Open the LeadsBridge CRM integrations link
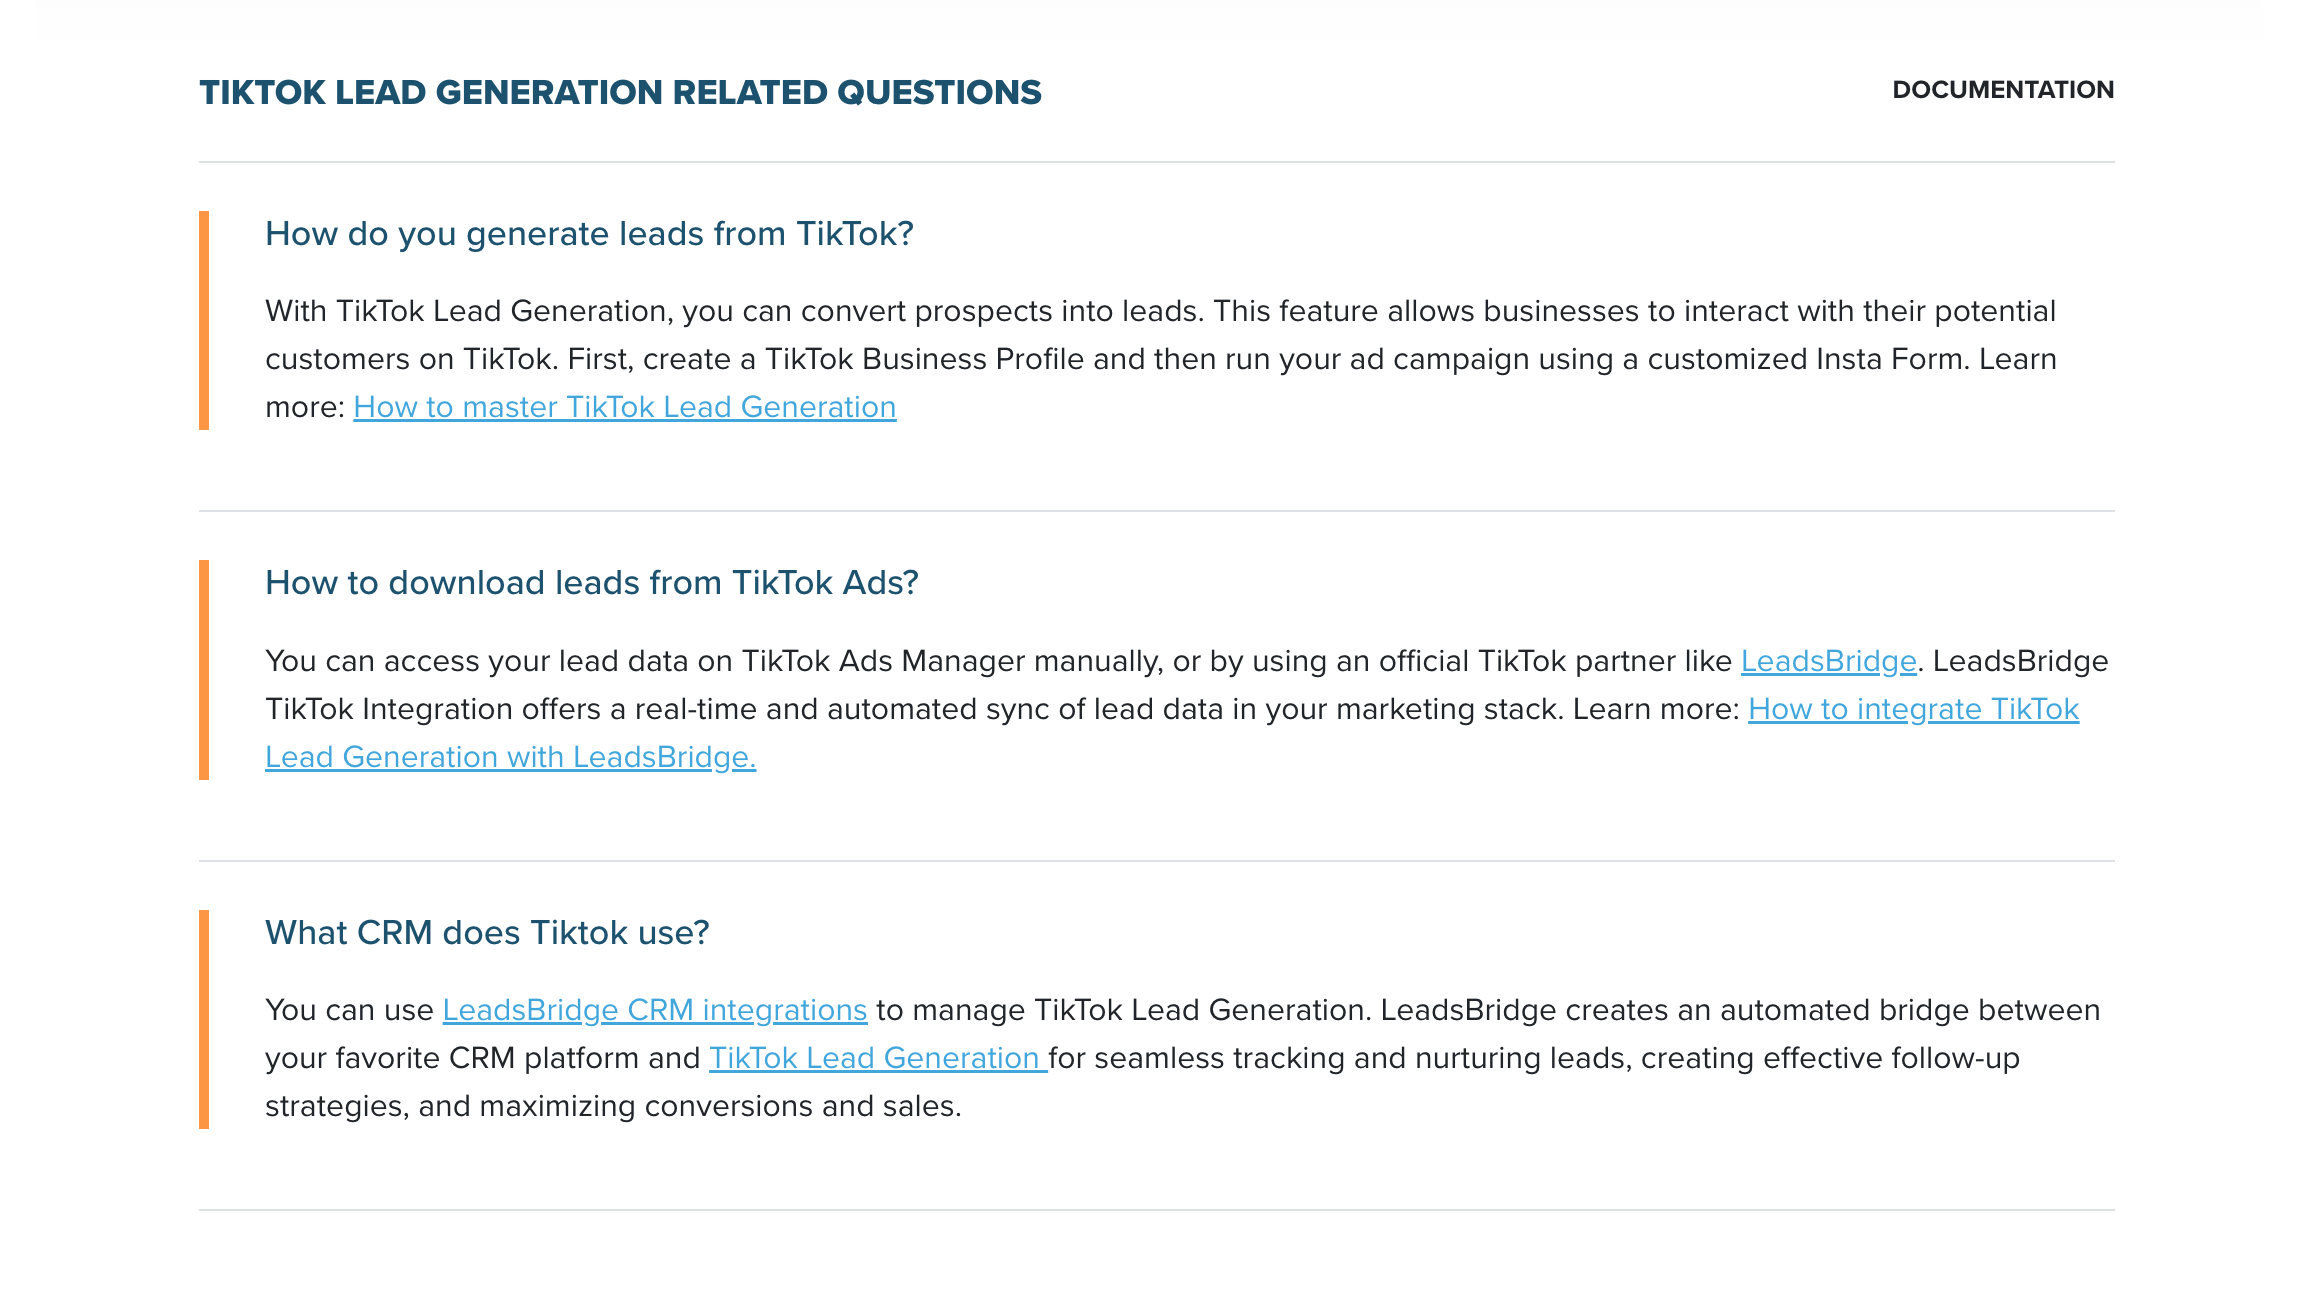 [654, 1010]
